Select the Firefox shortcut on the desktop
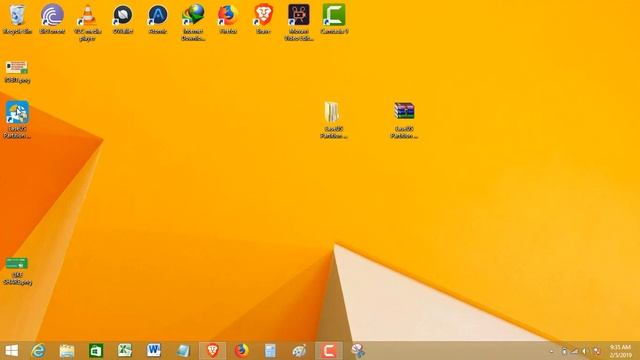Image resolution: width=640 pixels, height=360 pixels. pyautogui.click(x=228, y=19)
